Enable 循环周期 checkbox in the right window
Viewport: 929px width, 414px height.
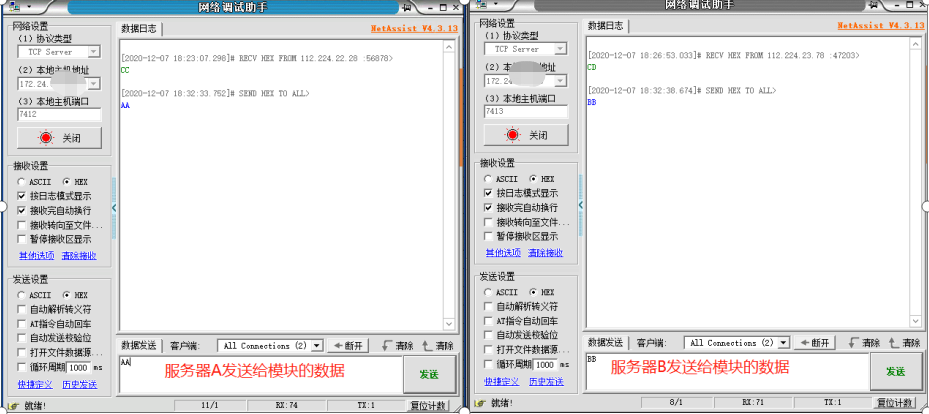(x=488, y=365)
